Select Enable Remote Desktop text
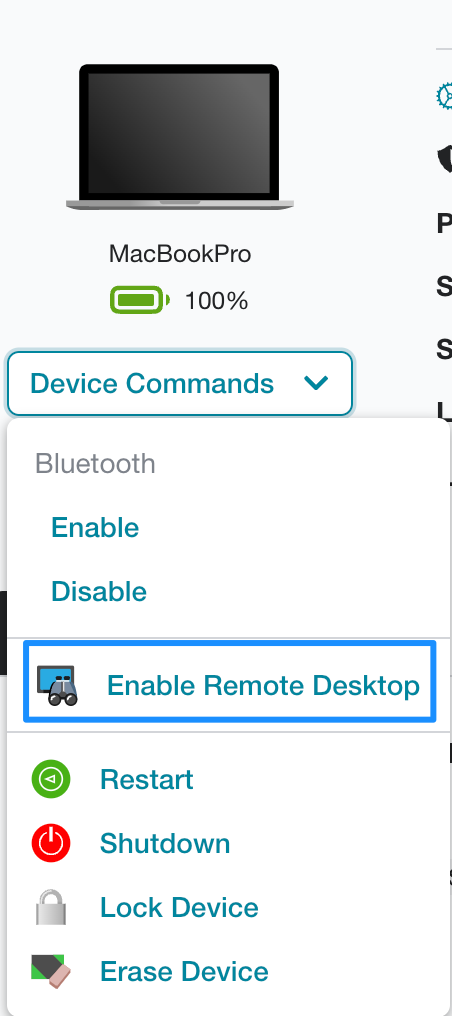The height and width of the screenshot is (1016, 452). [x=264, y=686]
